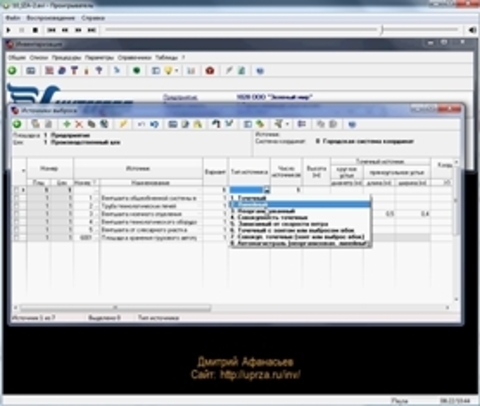Image resolution: width=480 pixels, height=406 pixels.
Task: Click the speaker volume icon in the player
Action: pyautogui.click(x=472, y=30)
